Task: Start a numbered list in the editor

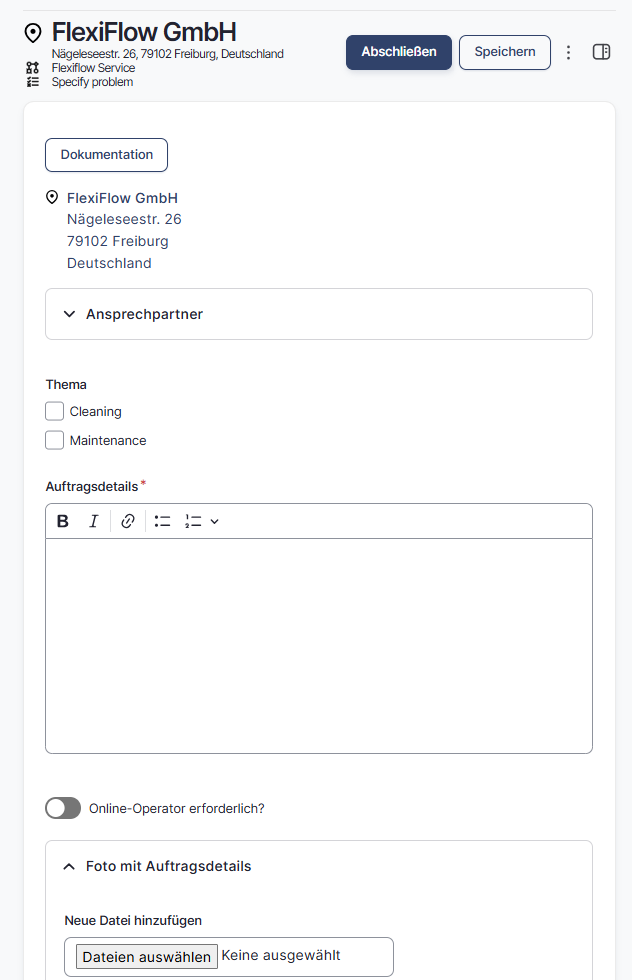Action: pos(193,521)
